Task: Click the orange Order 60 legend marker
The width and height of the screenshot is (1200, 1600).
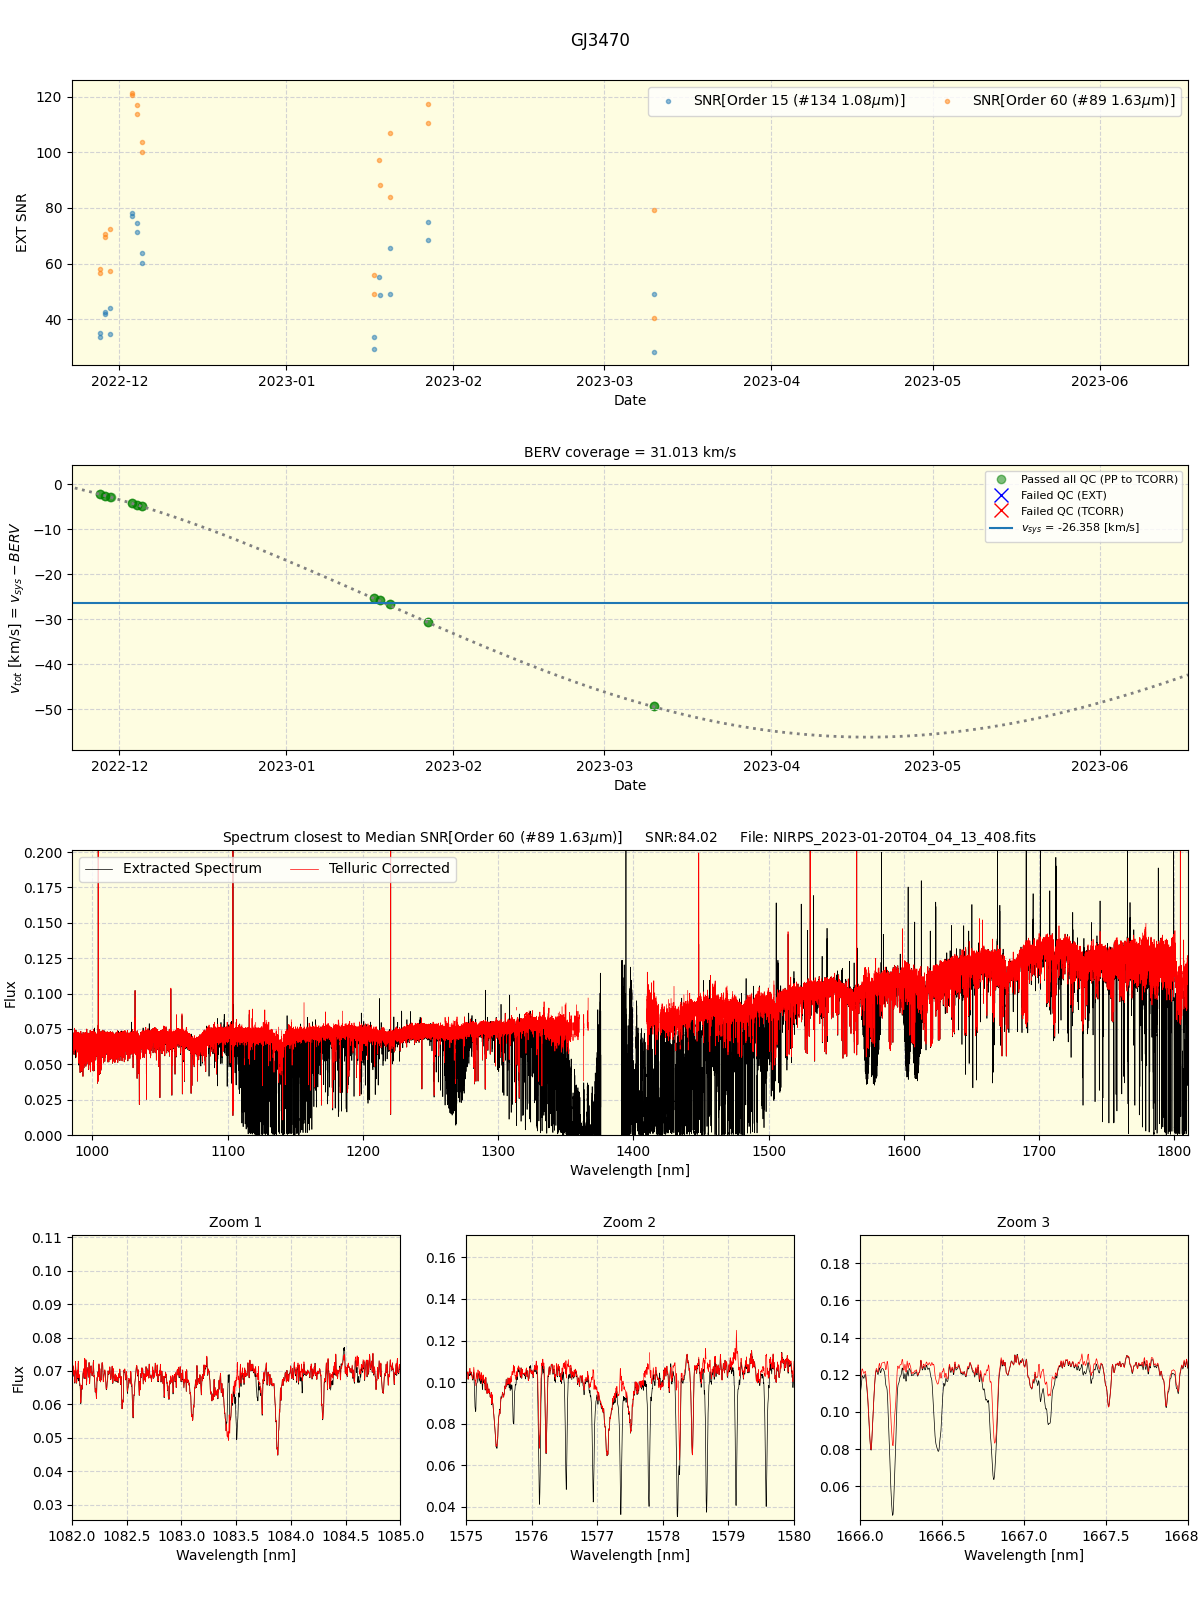Action: 947,102
